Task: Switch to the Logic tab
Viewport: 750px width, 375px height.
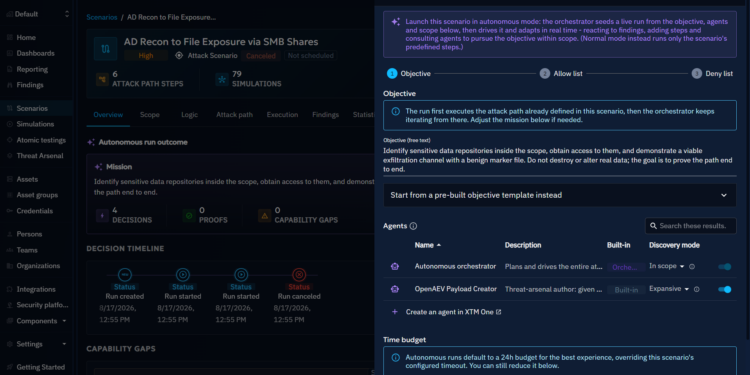Action: coord(189,115)
